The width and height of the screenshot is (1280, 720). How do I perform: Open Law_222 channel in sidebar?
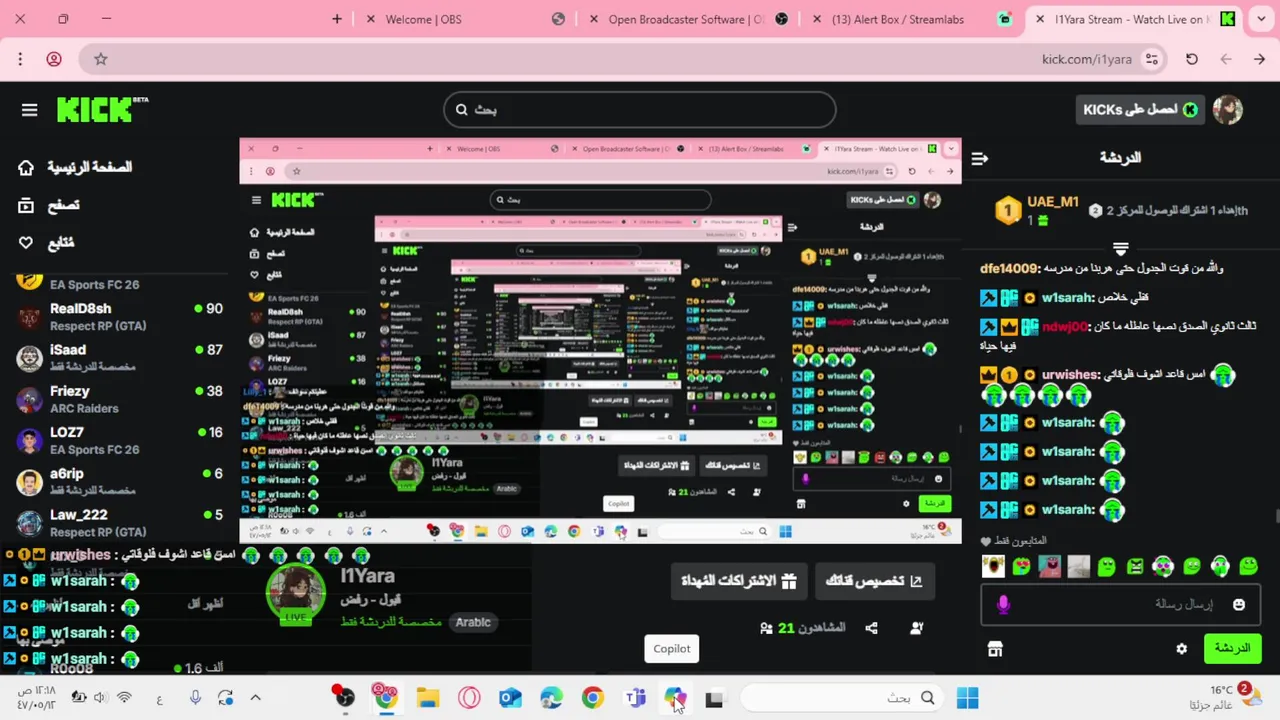coord(120,522)
